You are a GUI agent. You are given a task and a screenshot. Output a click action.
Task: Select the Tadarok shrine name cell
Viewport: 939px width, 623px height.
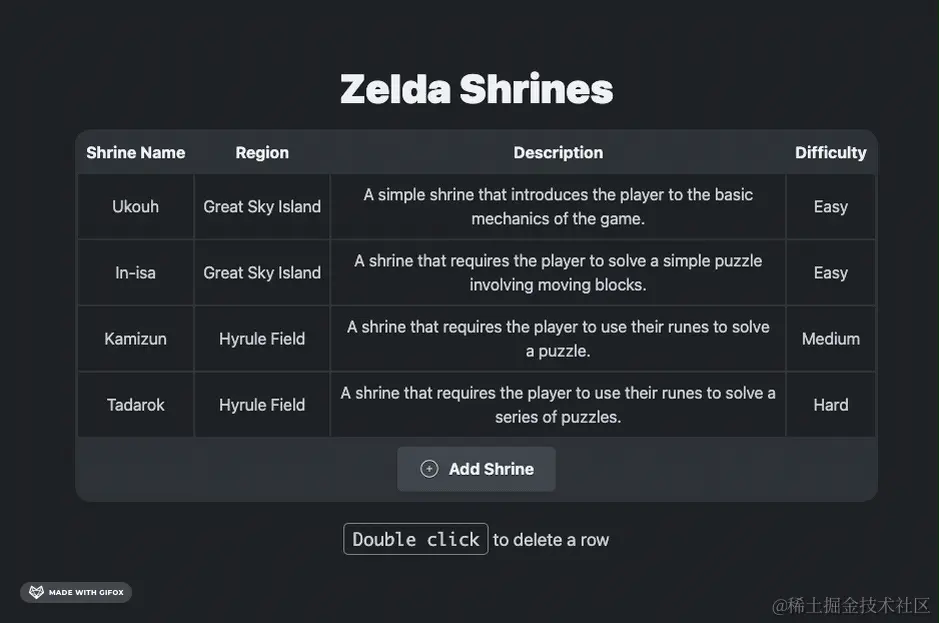click(135, 405)
